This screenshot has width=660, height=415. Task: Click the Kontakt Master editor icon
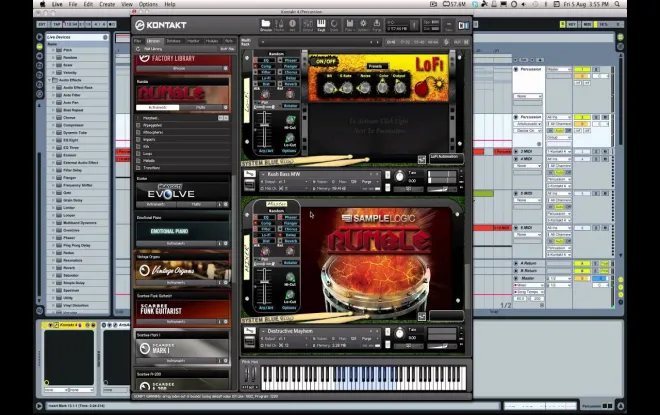coord(279,24)
